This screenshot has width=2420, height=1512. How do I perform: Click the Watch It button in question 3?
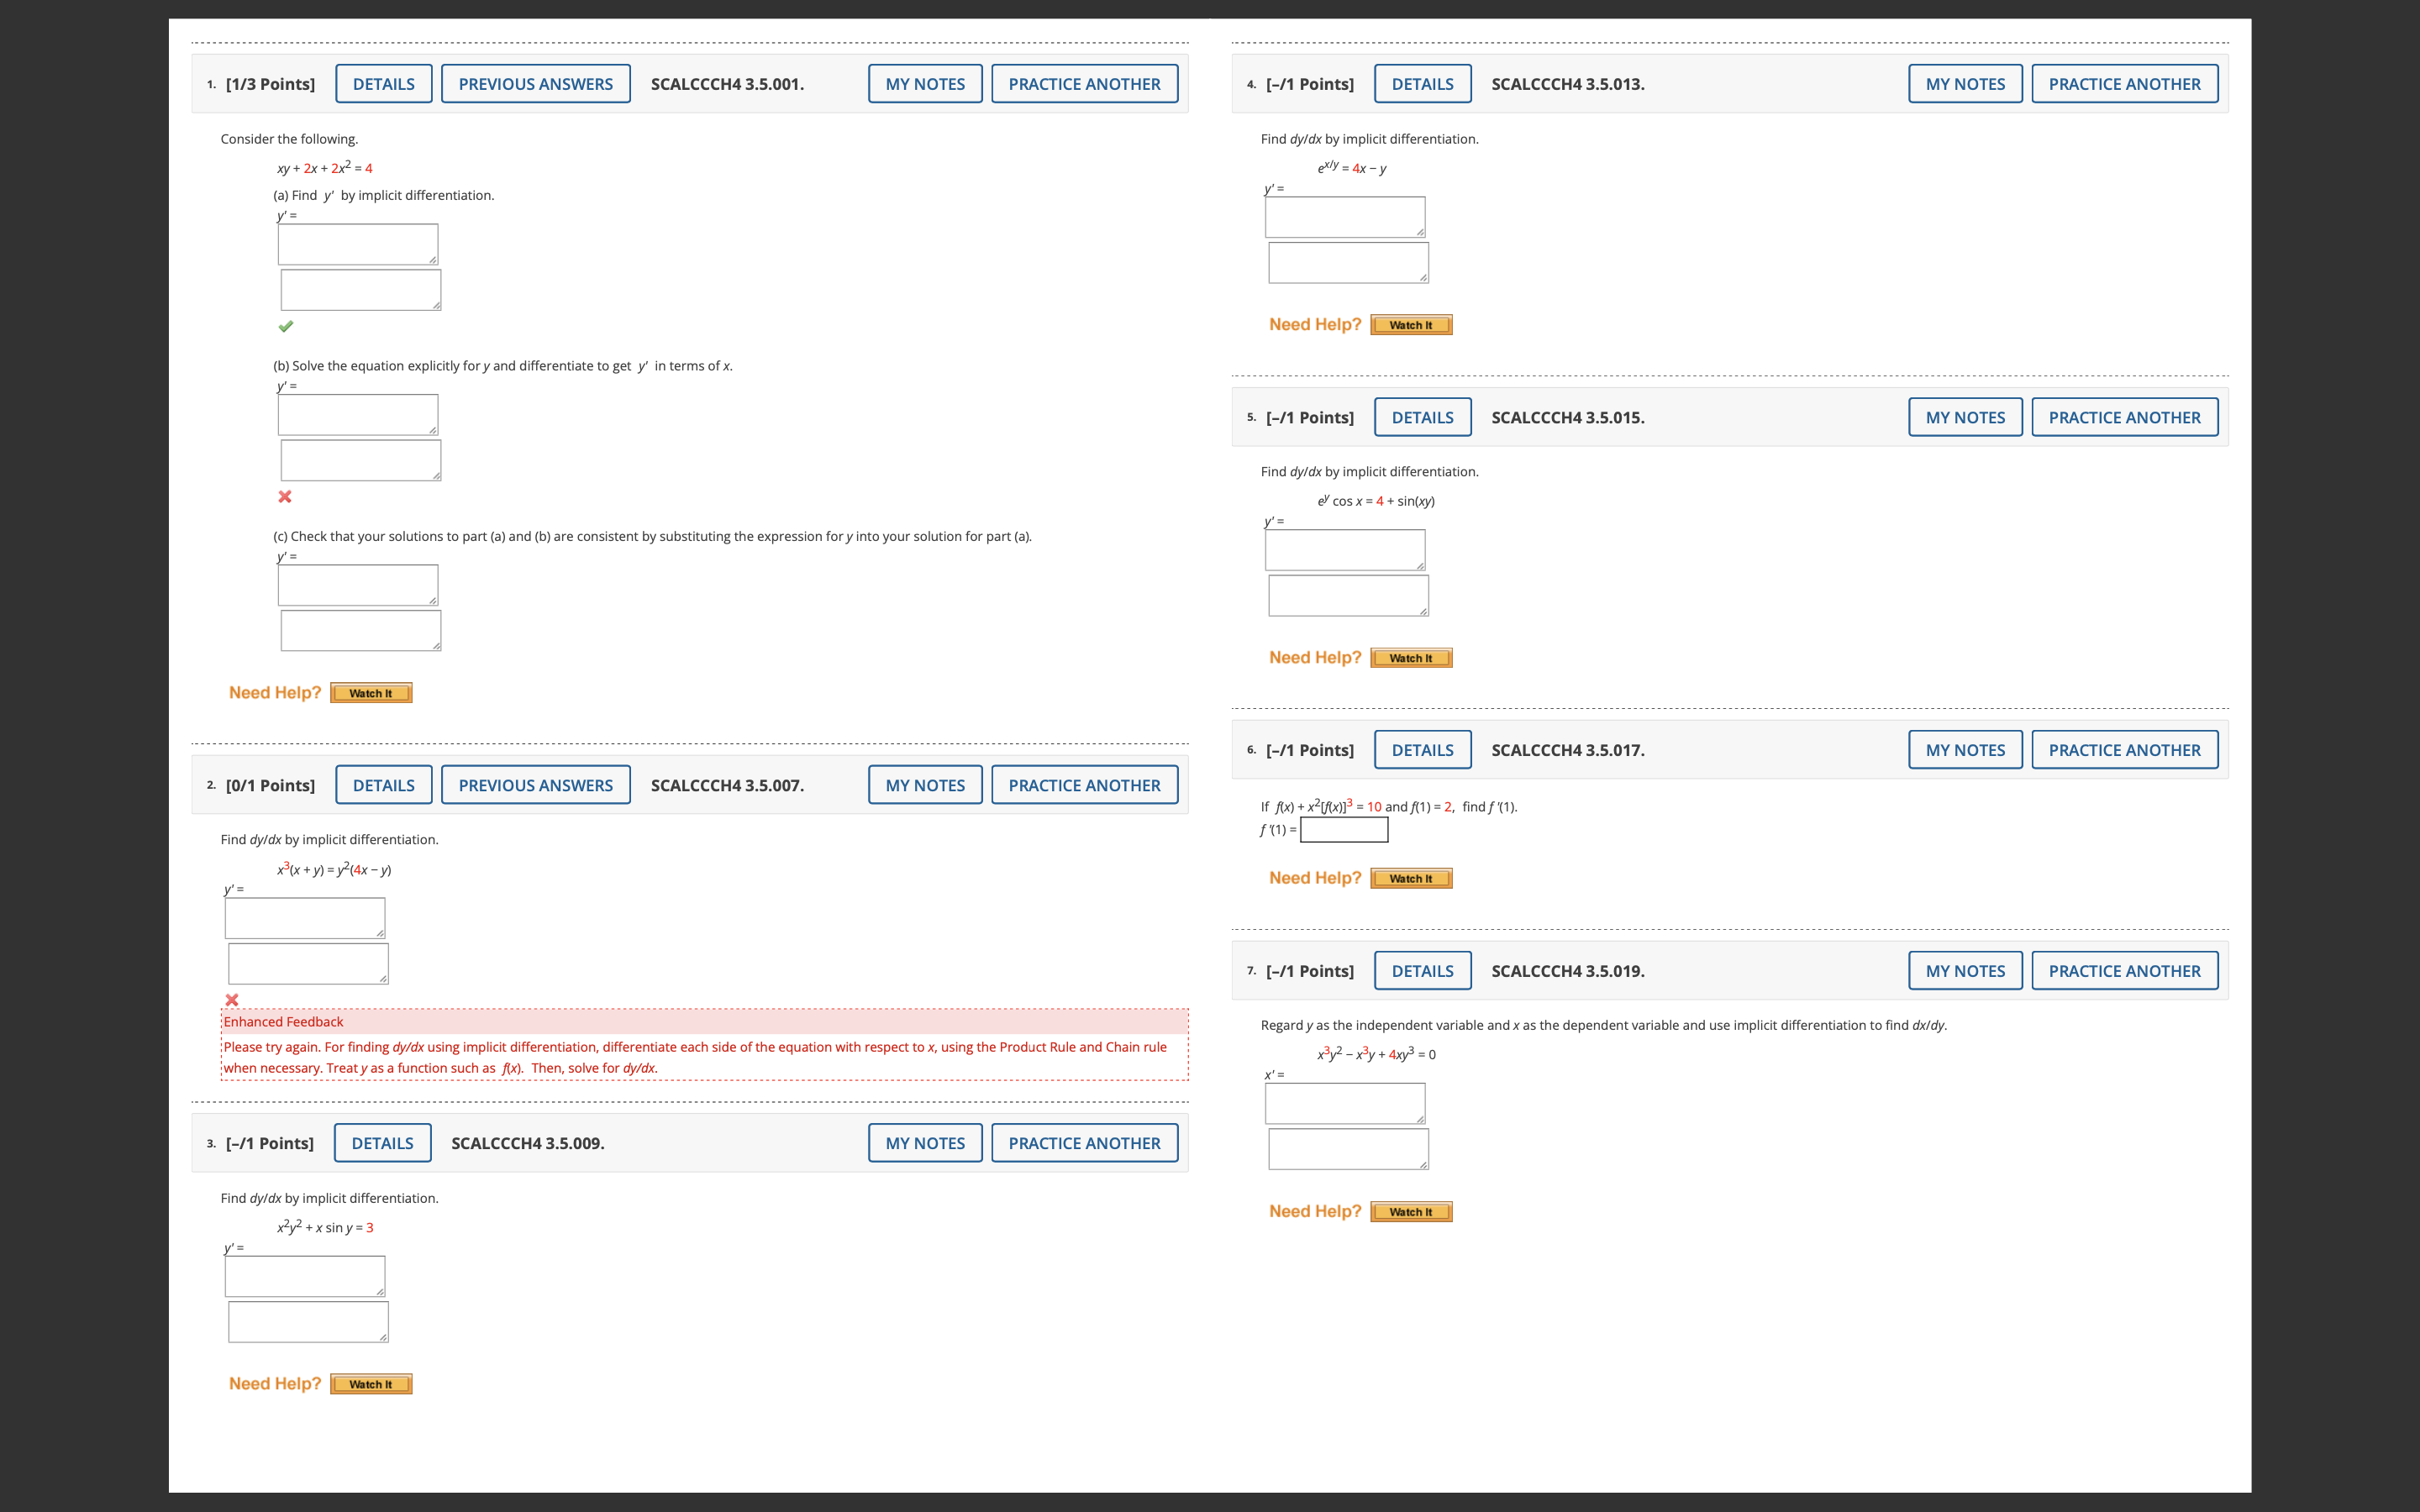pos(371,1384)
